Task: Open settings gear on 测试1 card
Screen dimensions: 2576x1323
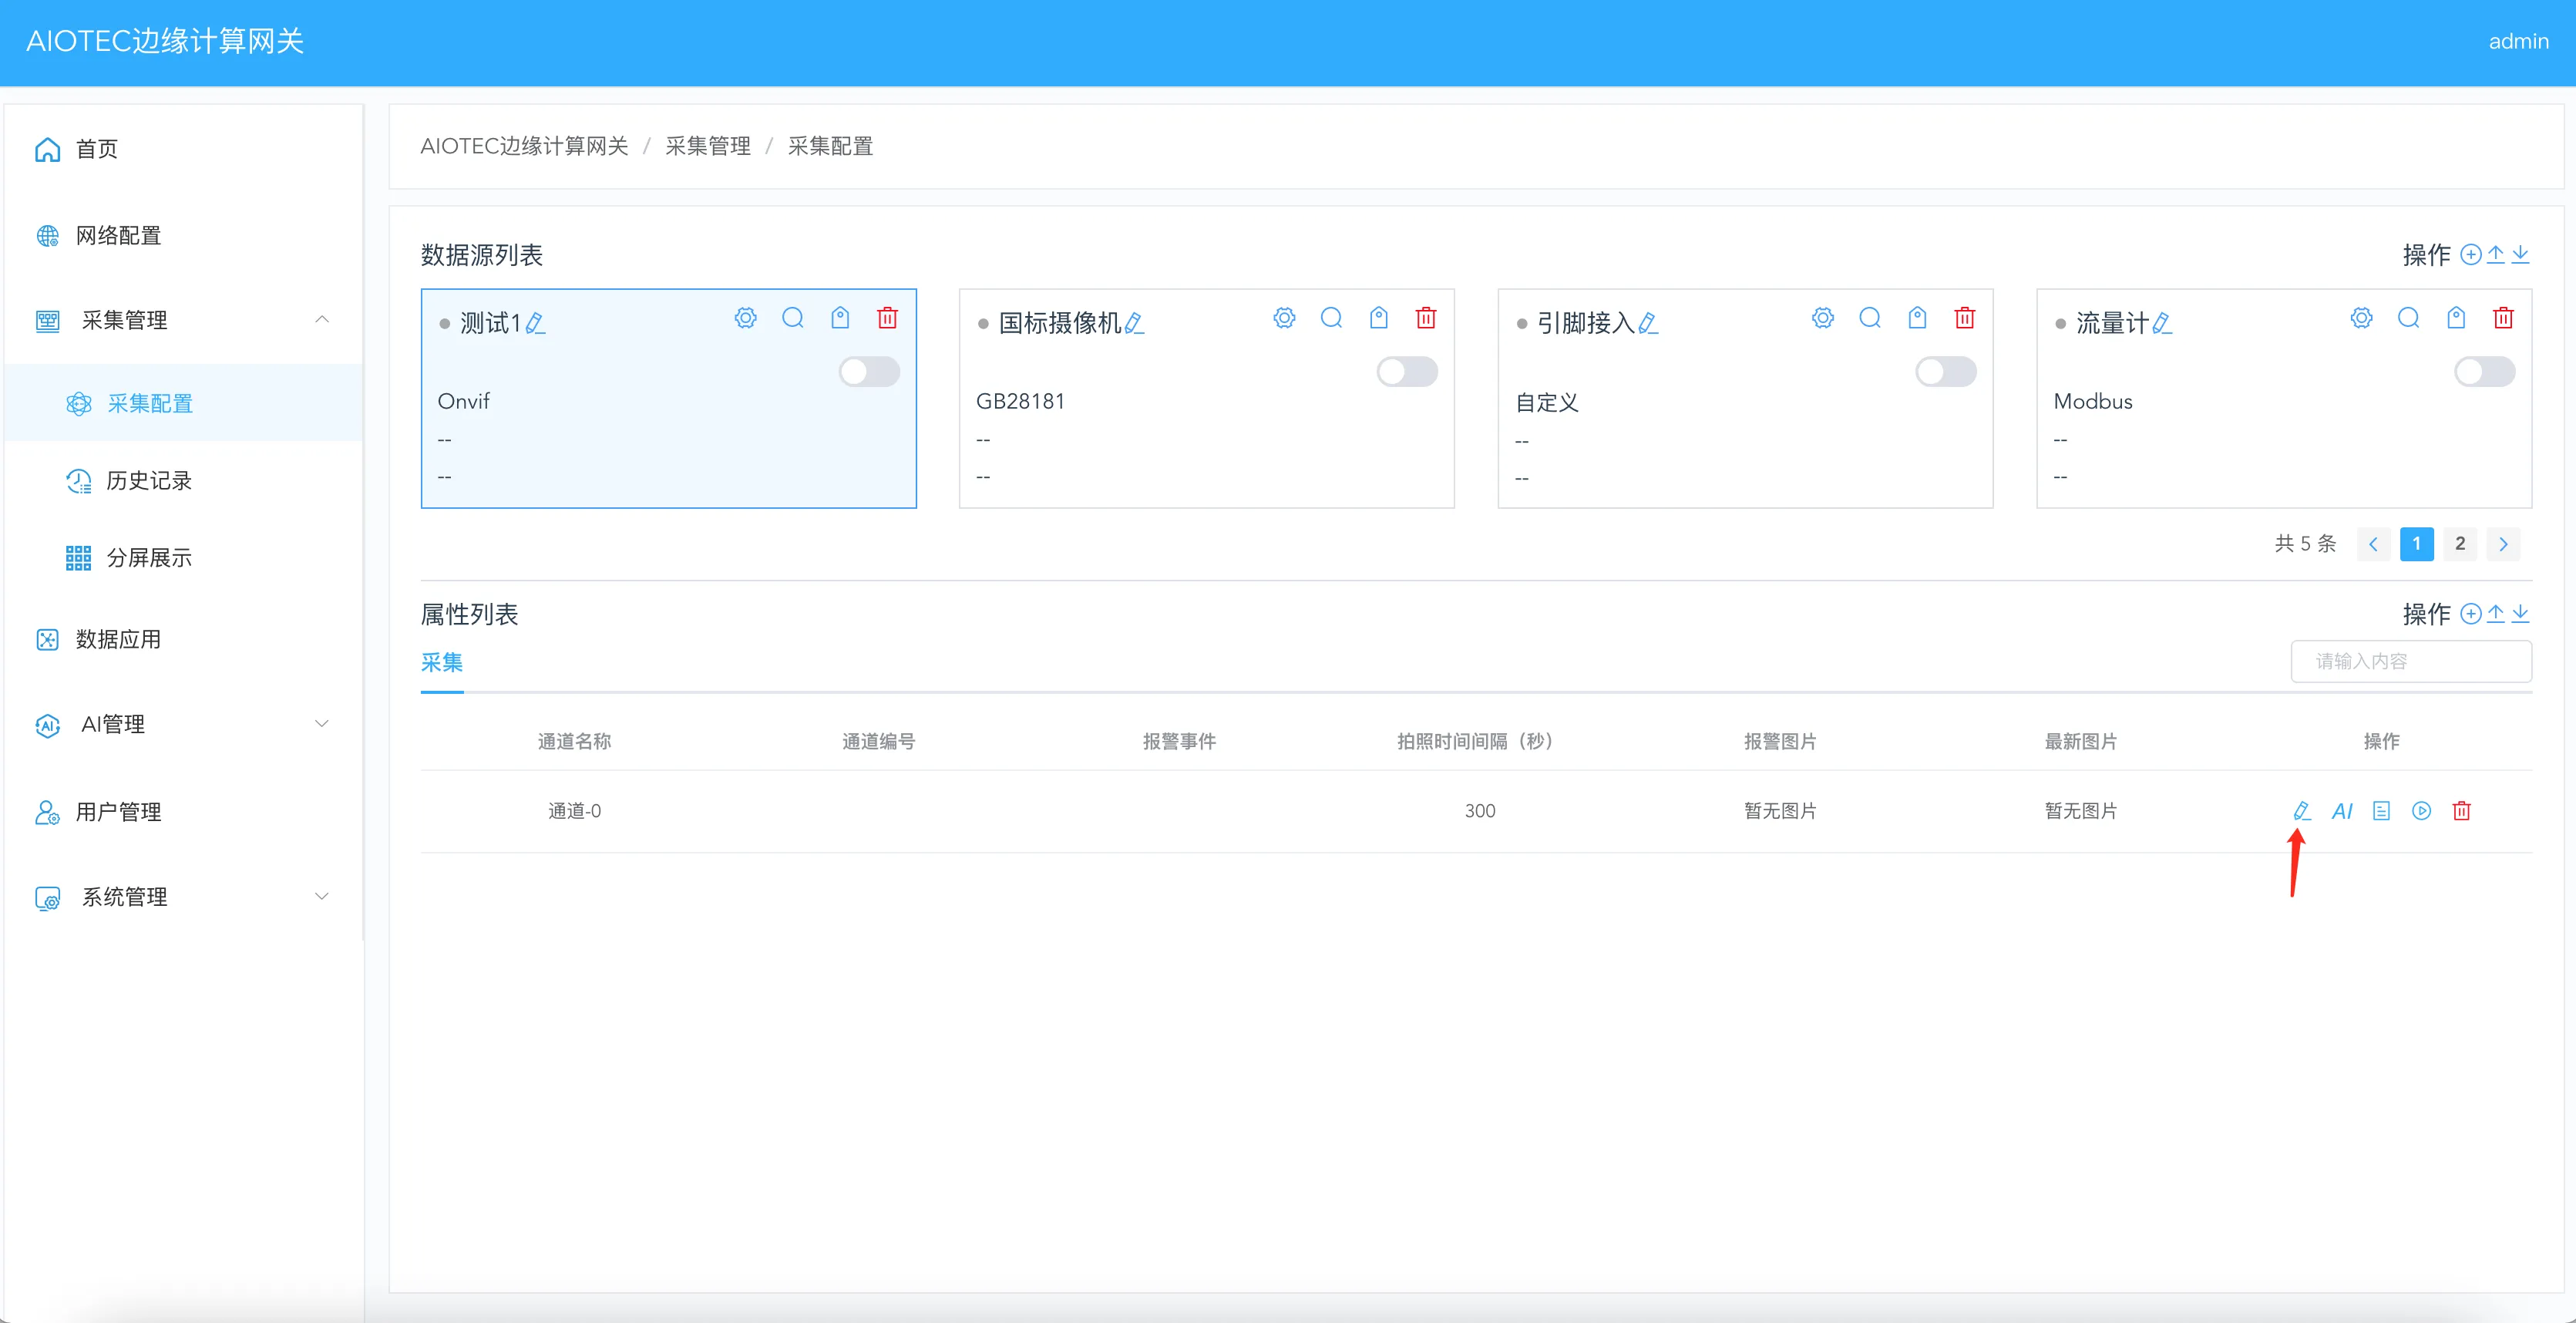Action: tap(745, 318)
